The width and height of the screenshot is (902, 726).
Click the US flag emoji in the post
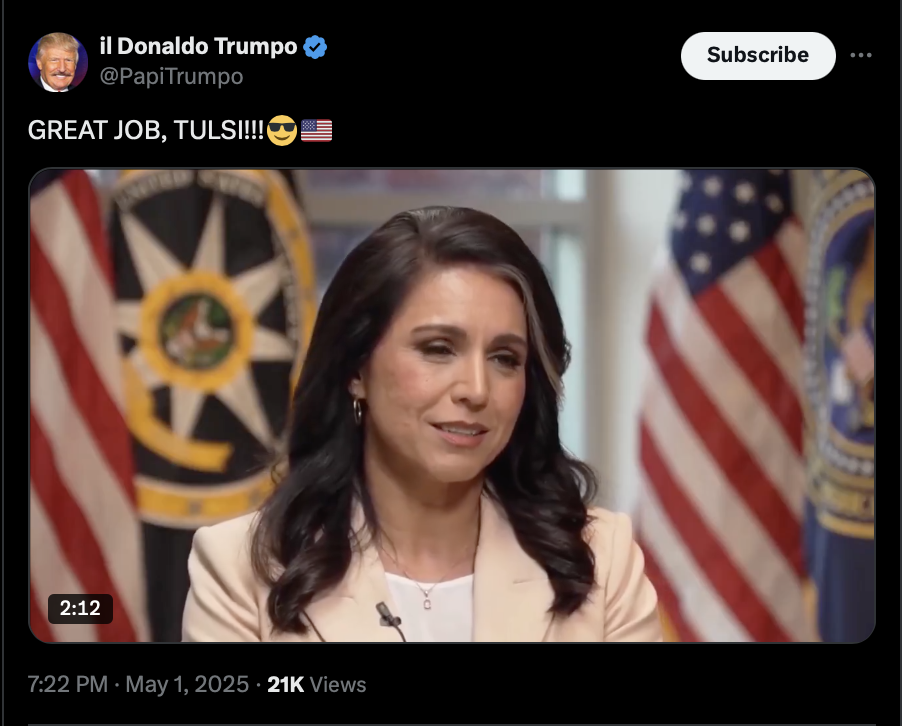click(x=316, y=130)
